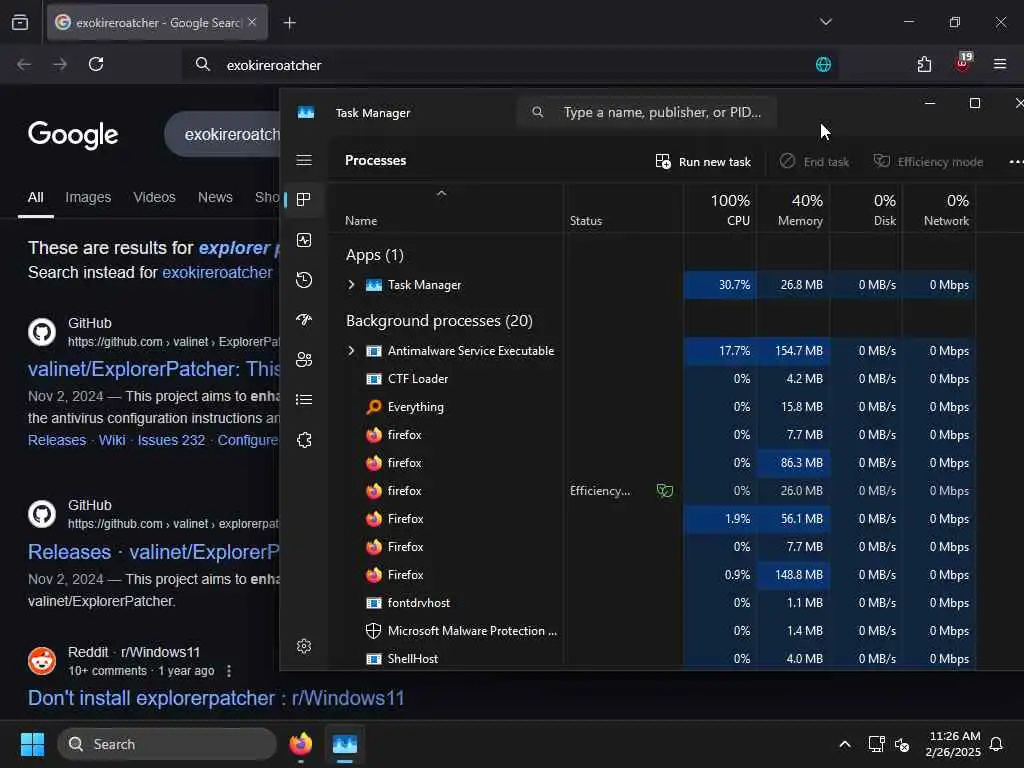1024x768 pixels.
Task: Open Users icon in Task Manager sidebar
Action: [304, 360]
